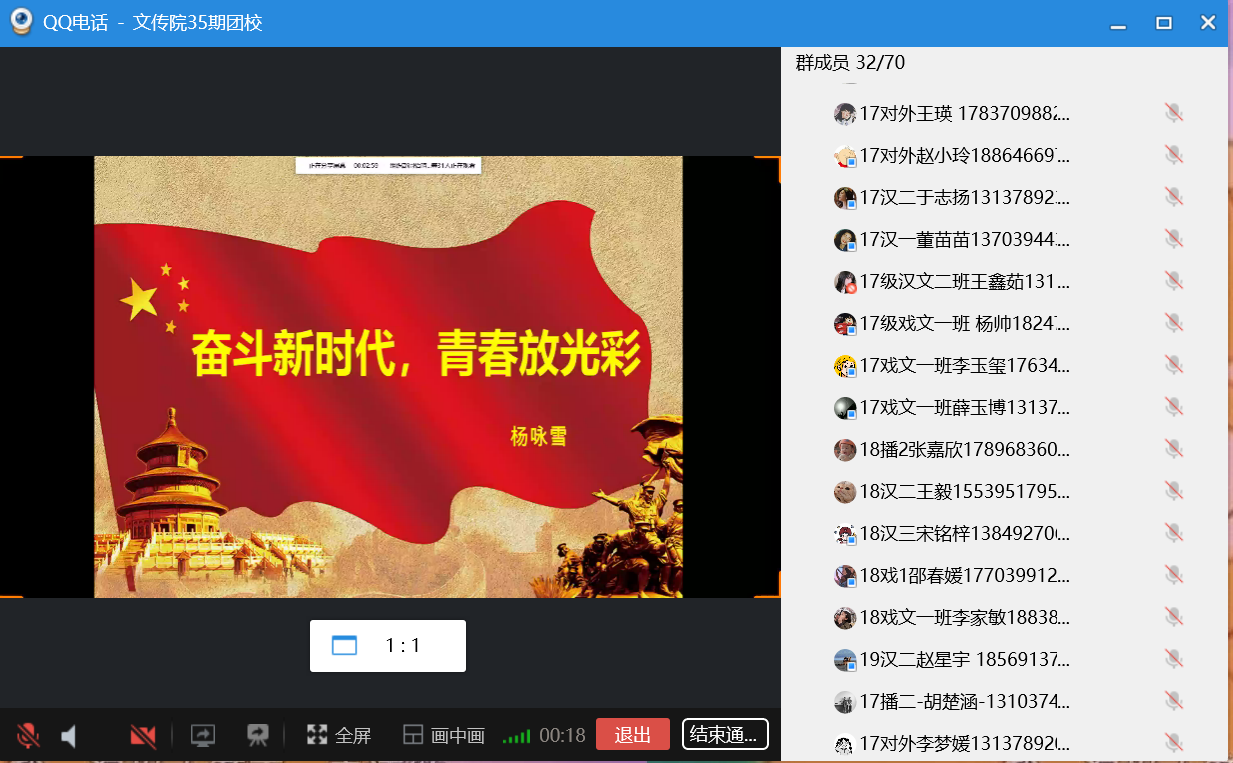This screenshot has width=1233, height=763.
Task: Click muted mic icon beside 17对外王瑛
Action: [1174, 113]
